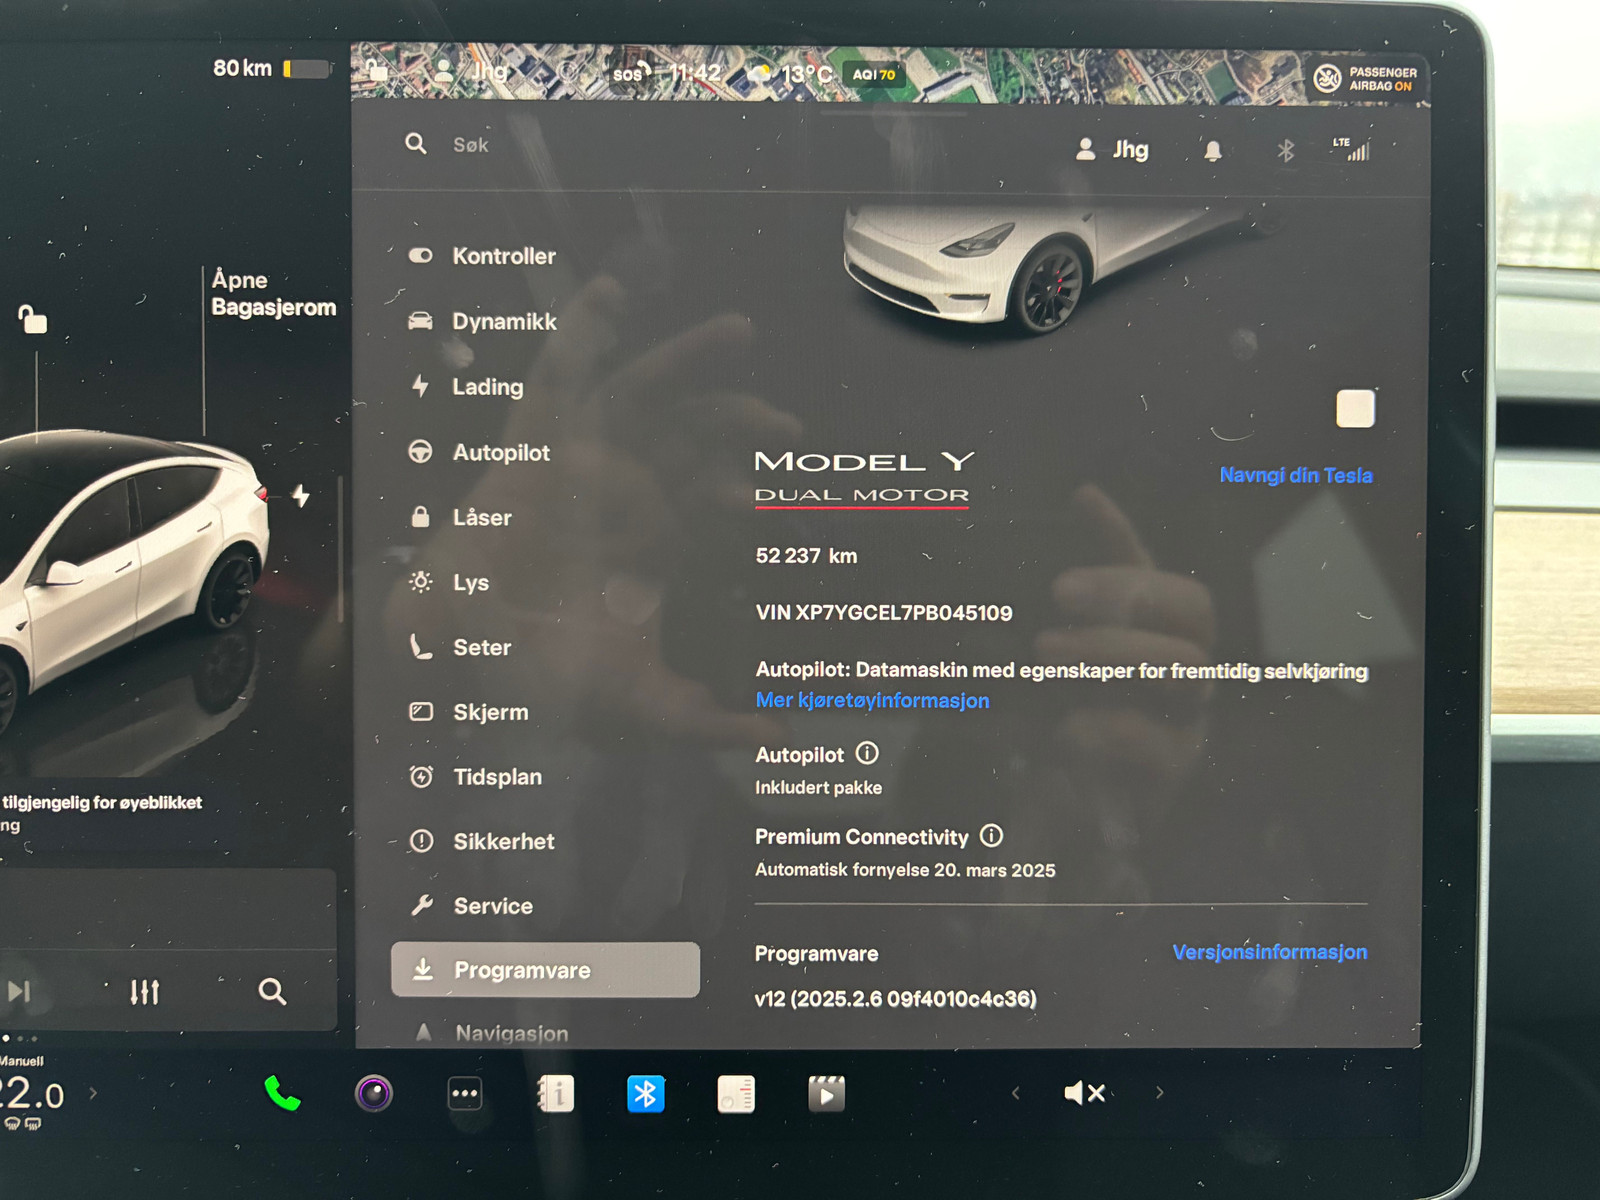Open the manual info app icon
Screen dimensions: 1600x1200
[x=555, y=1094]
